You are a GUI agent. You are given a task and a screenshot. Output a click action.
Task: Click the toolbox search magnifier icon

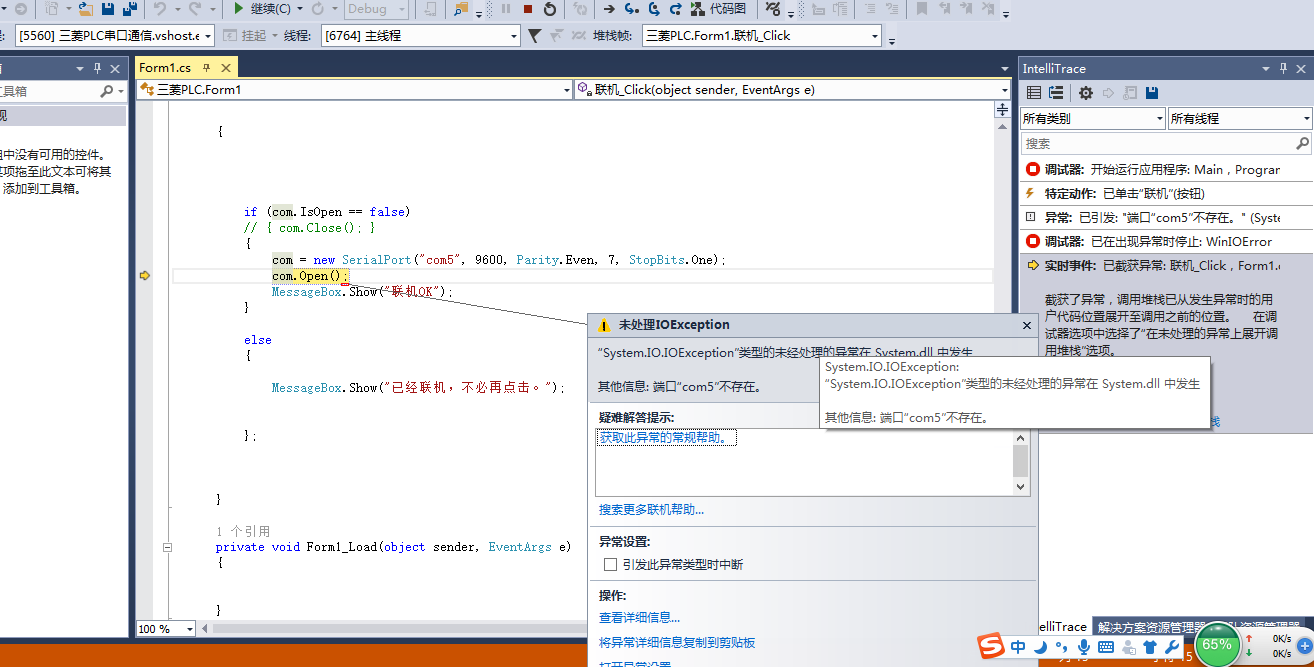[x=108, y=91]
